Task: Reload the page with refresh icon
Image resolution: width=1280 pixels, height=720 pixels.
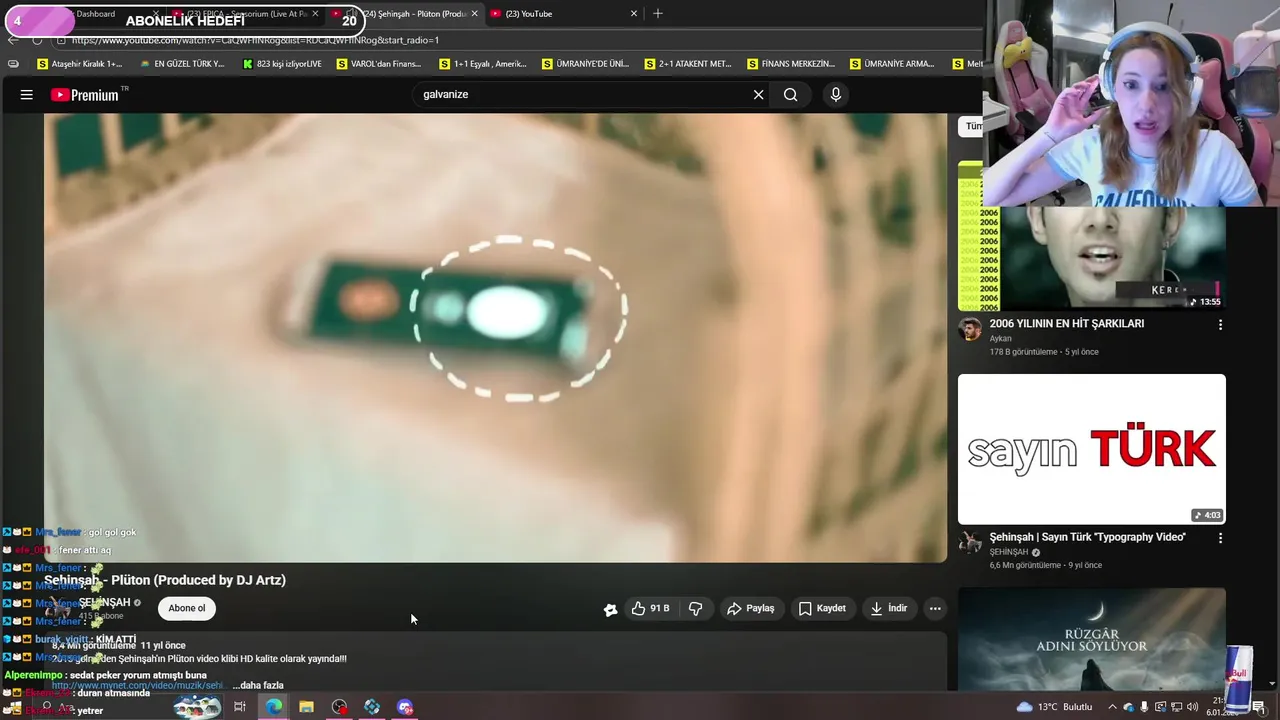Action: point(37,40)
